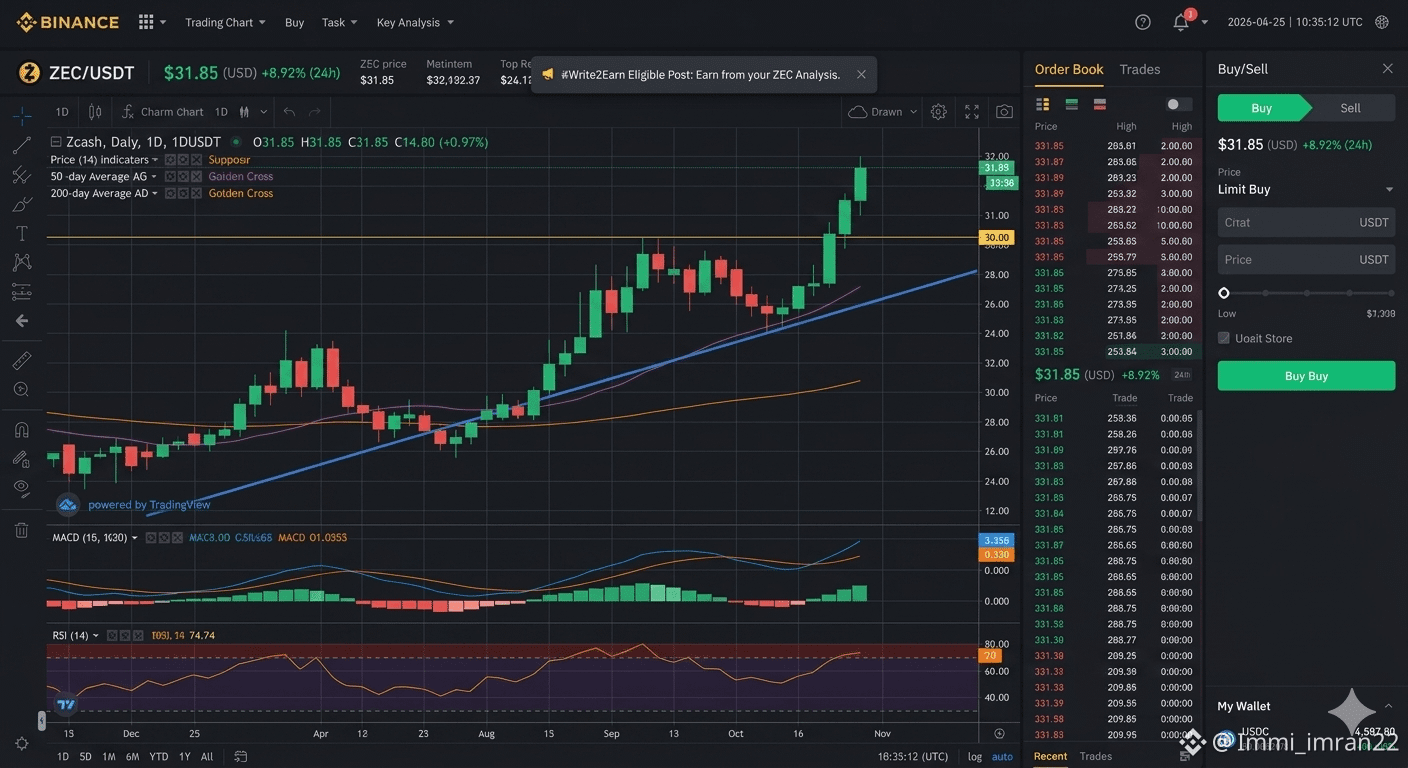The height and width of the screenshot is (768, 1408).
Task: Open the notifications bell
Action: 1181,22
